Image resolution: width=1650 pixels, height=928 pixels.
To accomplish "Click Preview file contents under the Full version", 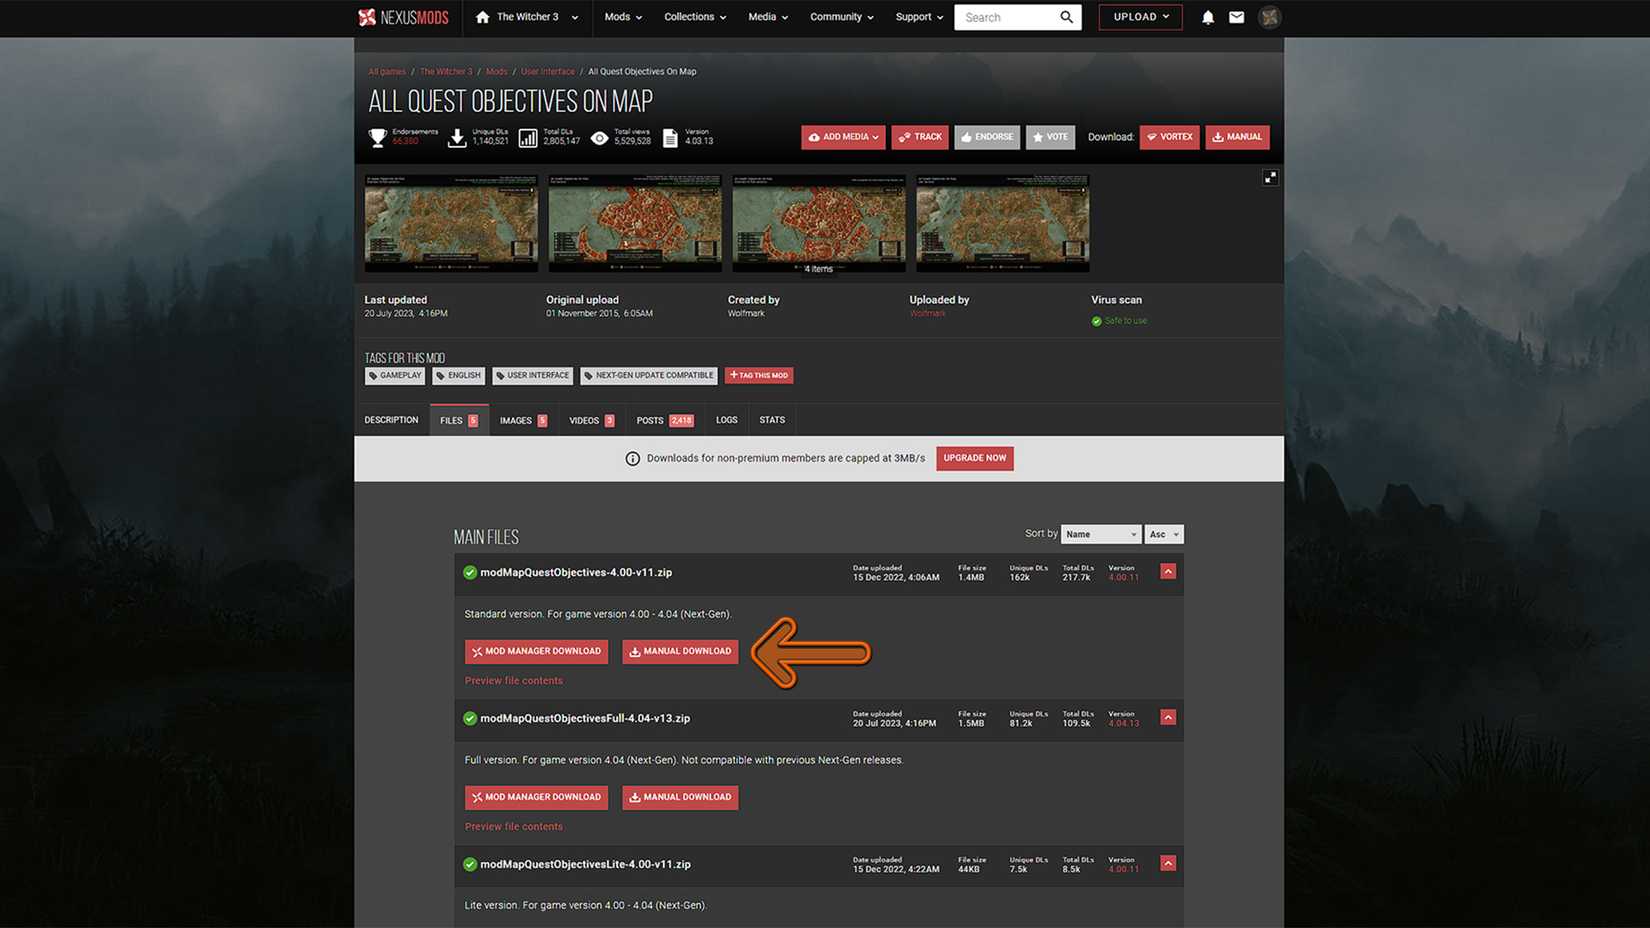I will 513,827.
